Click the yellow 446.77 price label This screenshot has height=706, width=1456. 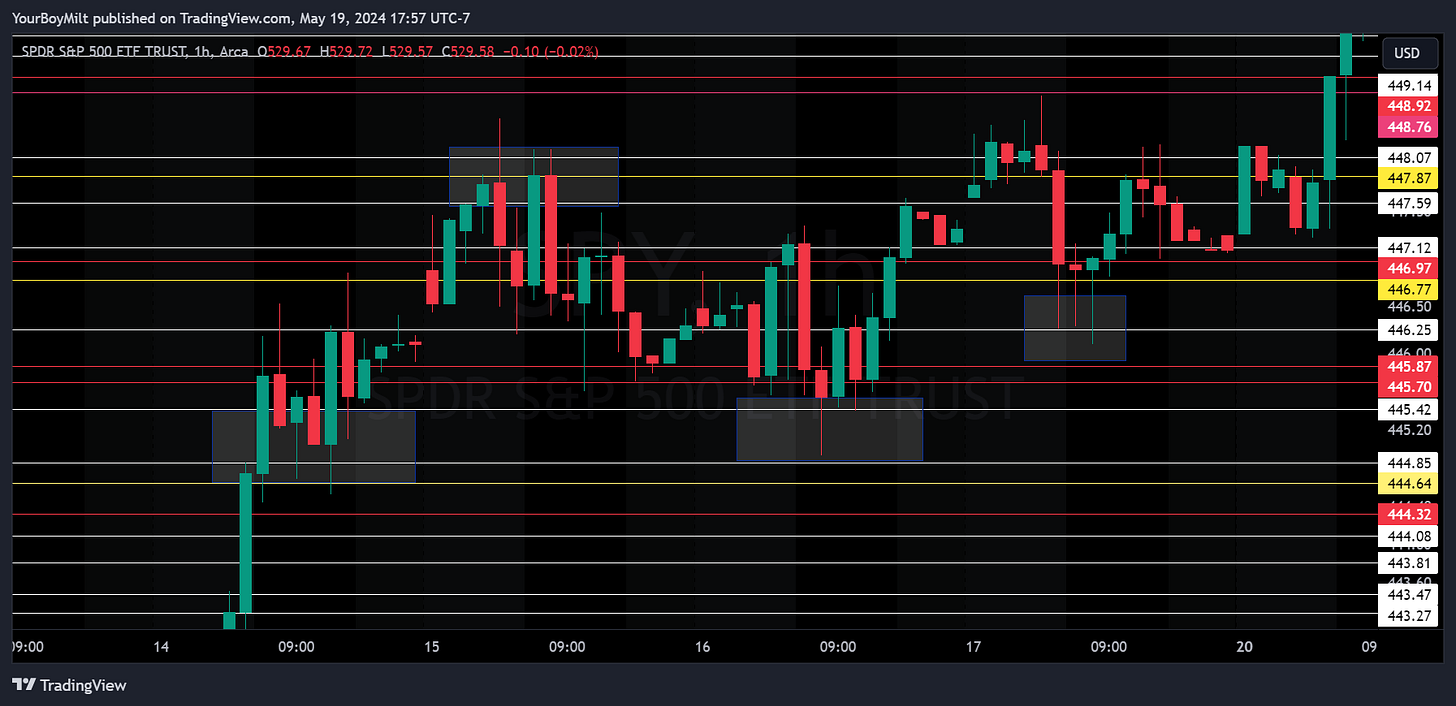click(1407, 289)
